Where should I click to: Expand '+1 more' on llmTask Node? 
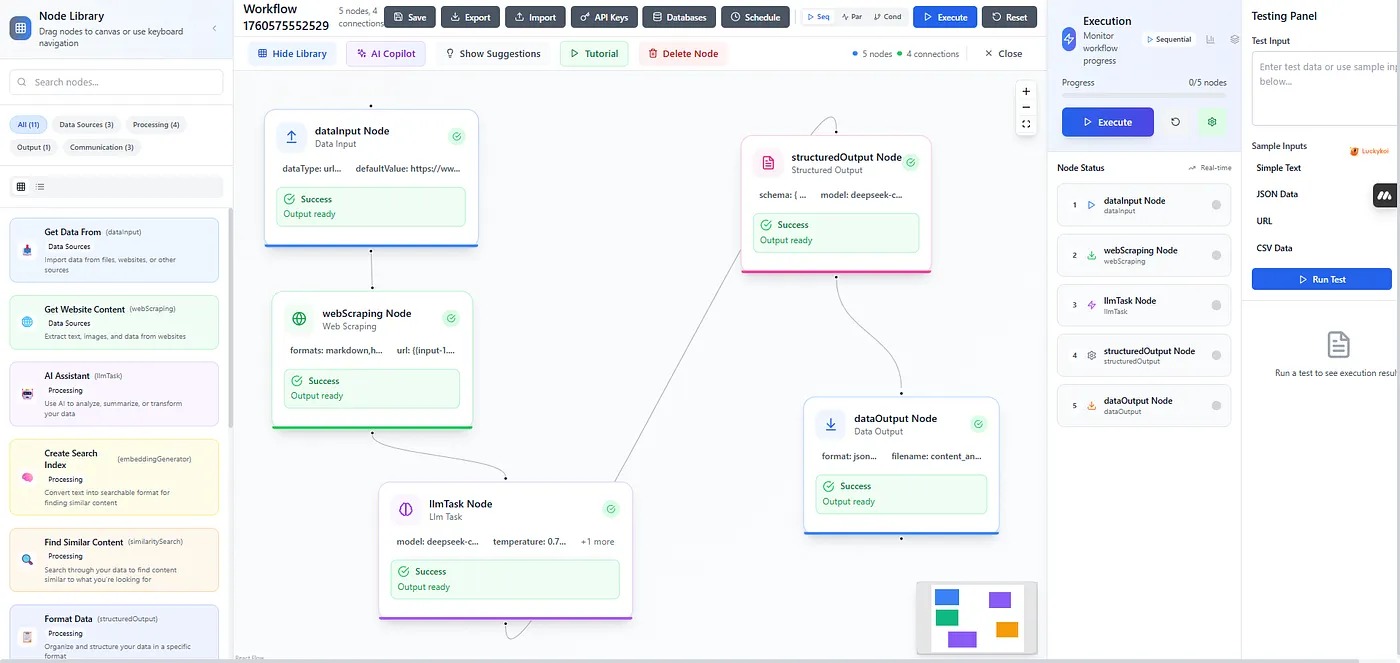(597, 542)
